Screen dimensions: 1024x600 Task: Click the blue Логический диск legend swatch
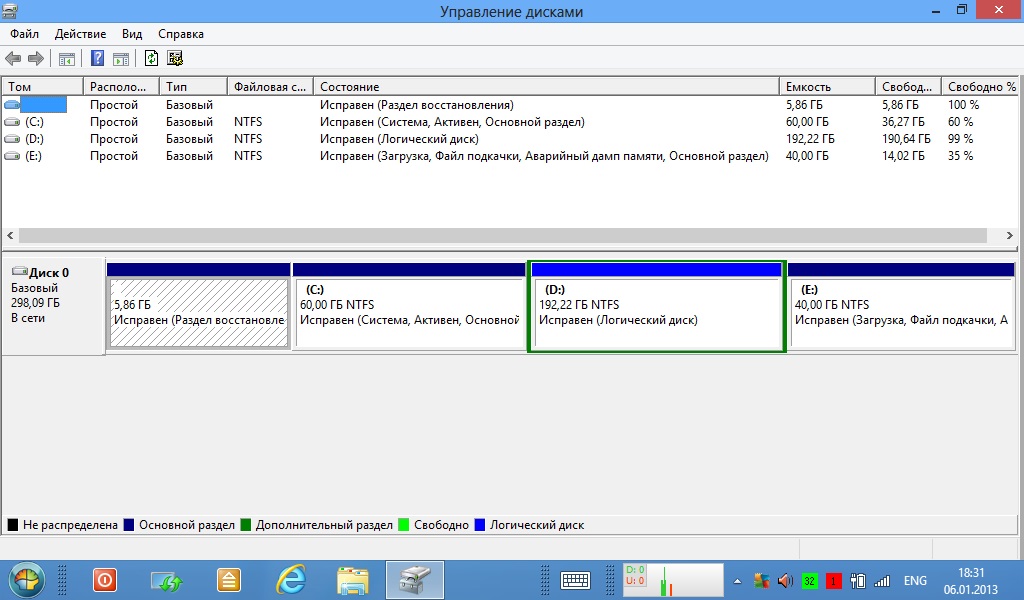(x=480, y=524)
